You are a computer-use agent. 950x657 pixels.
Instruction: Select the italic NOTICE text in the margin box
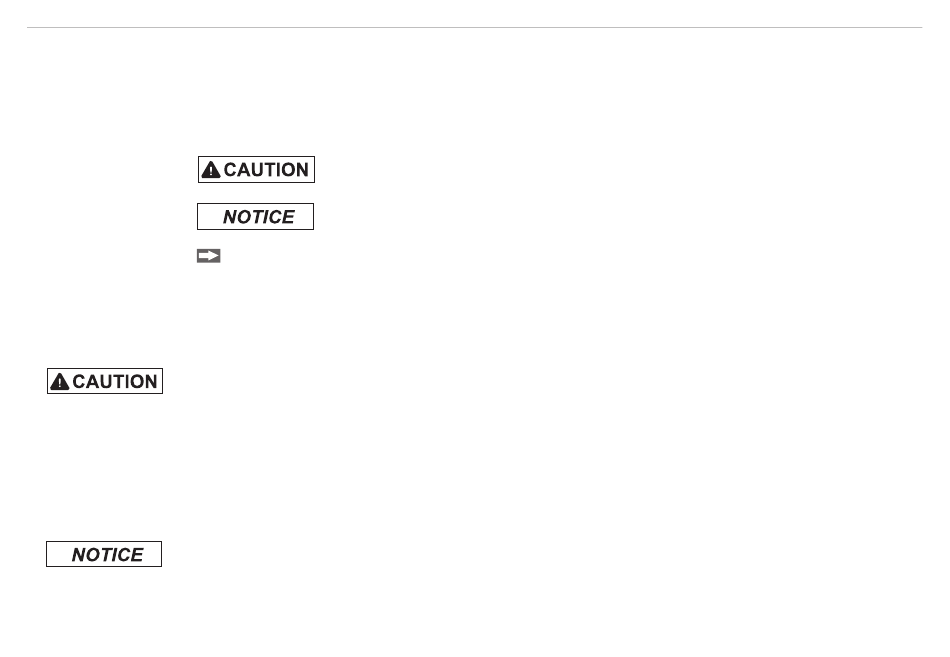click(x=107, y=555)
